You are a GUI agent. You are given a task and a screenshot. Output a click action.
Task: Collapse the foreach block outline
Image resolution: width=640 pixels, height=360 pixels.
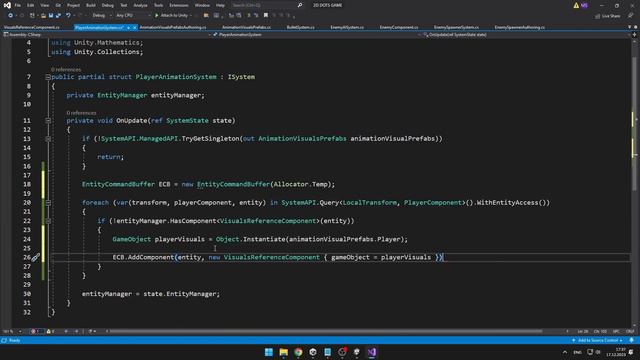48,202
